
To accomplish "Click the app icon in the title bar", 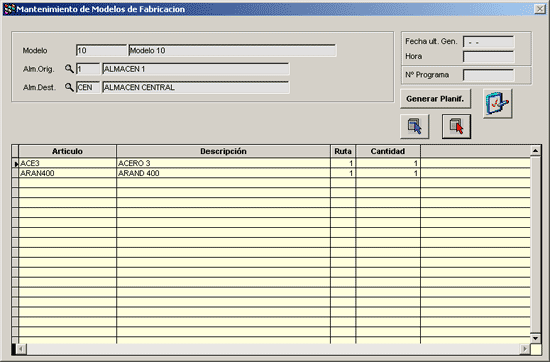I will [9, 9].
